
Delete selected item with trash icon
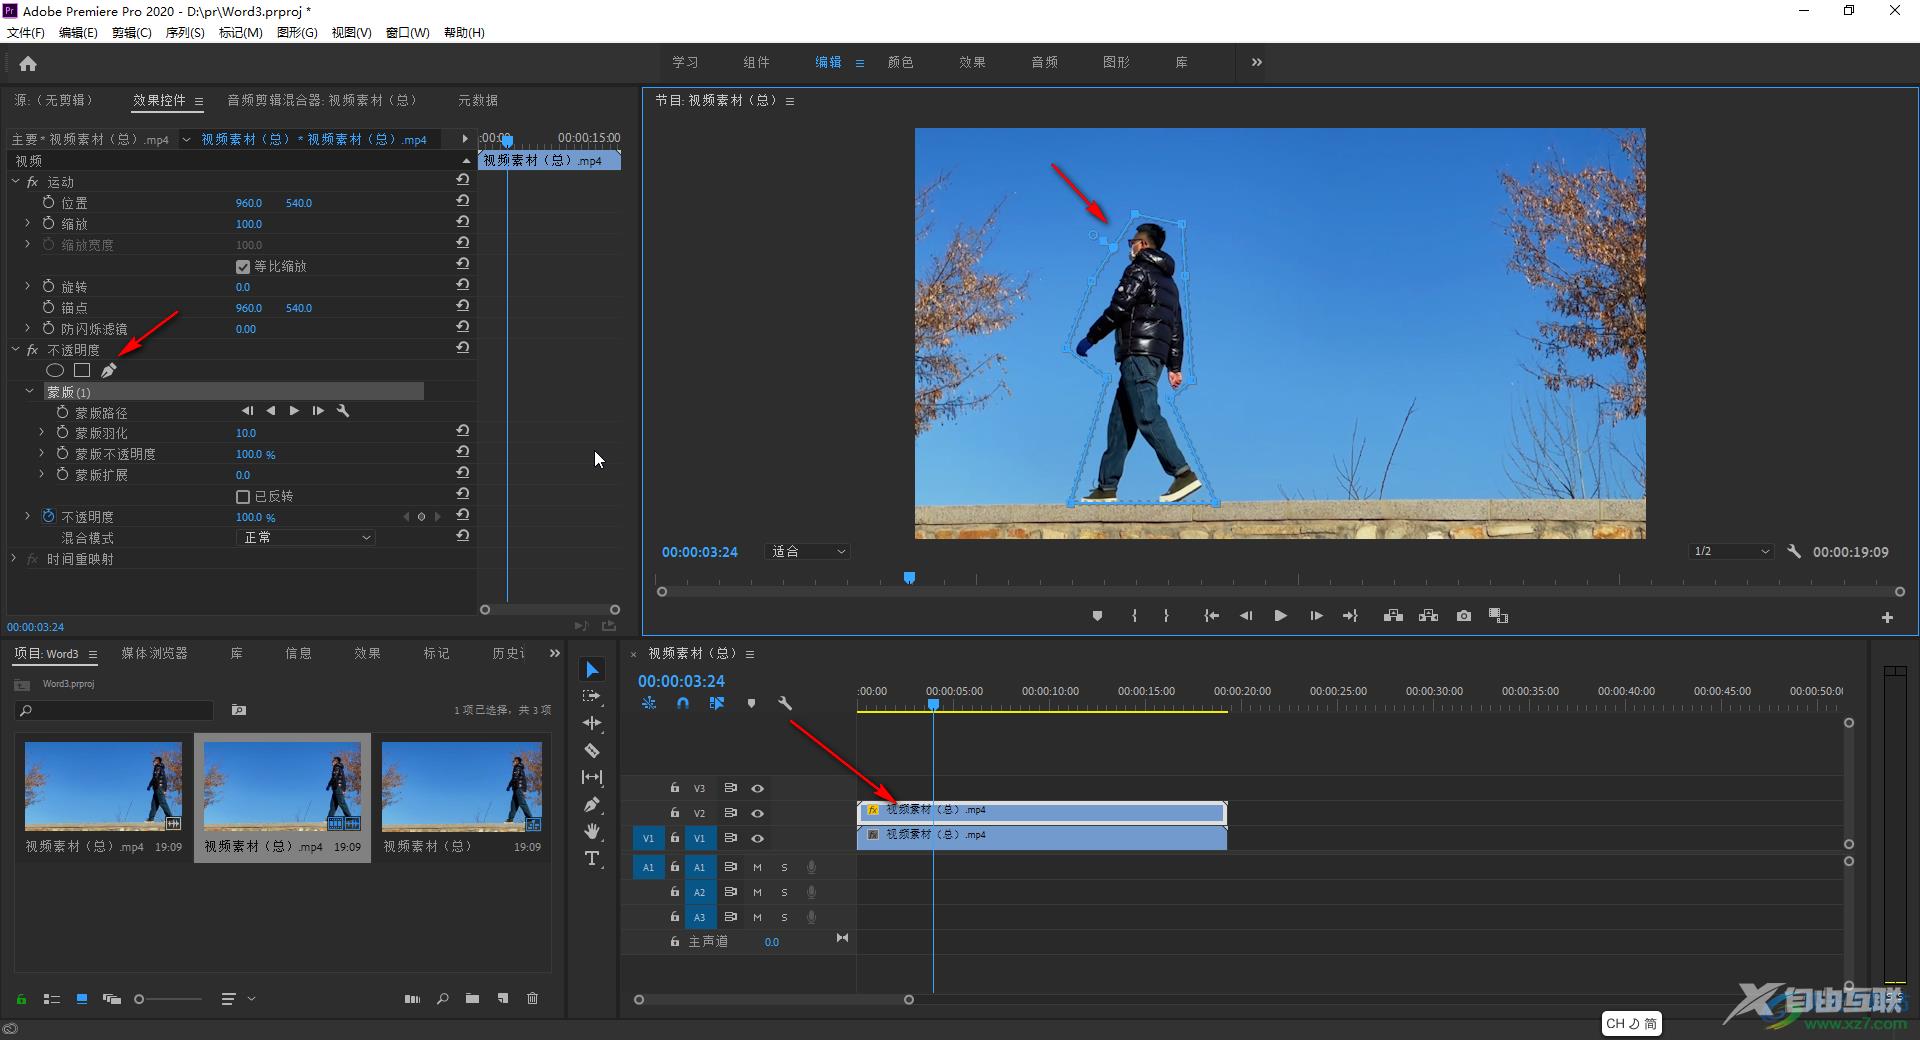click(x=533, y=998)
